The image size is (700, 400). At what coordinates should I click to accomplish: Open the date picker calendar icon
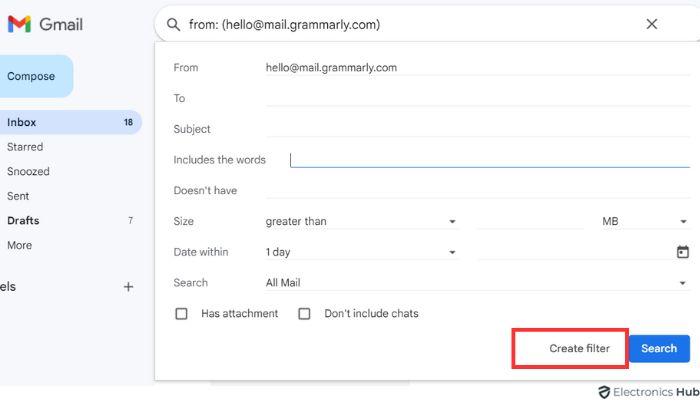pos(683,252)
